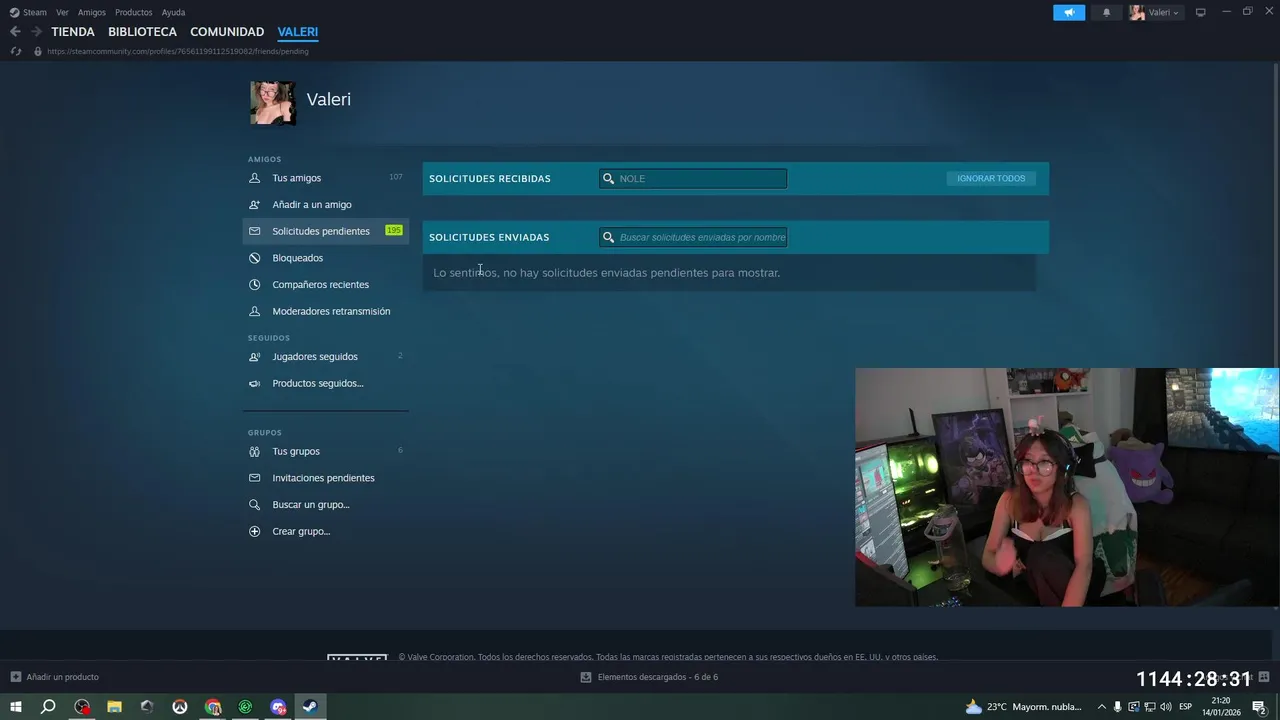
Task: Open the Amigos menu
Action: (92, 12)
